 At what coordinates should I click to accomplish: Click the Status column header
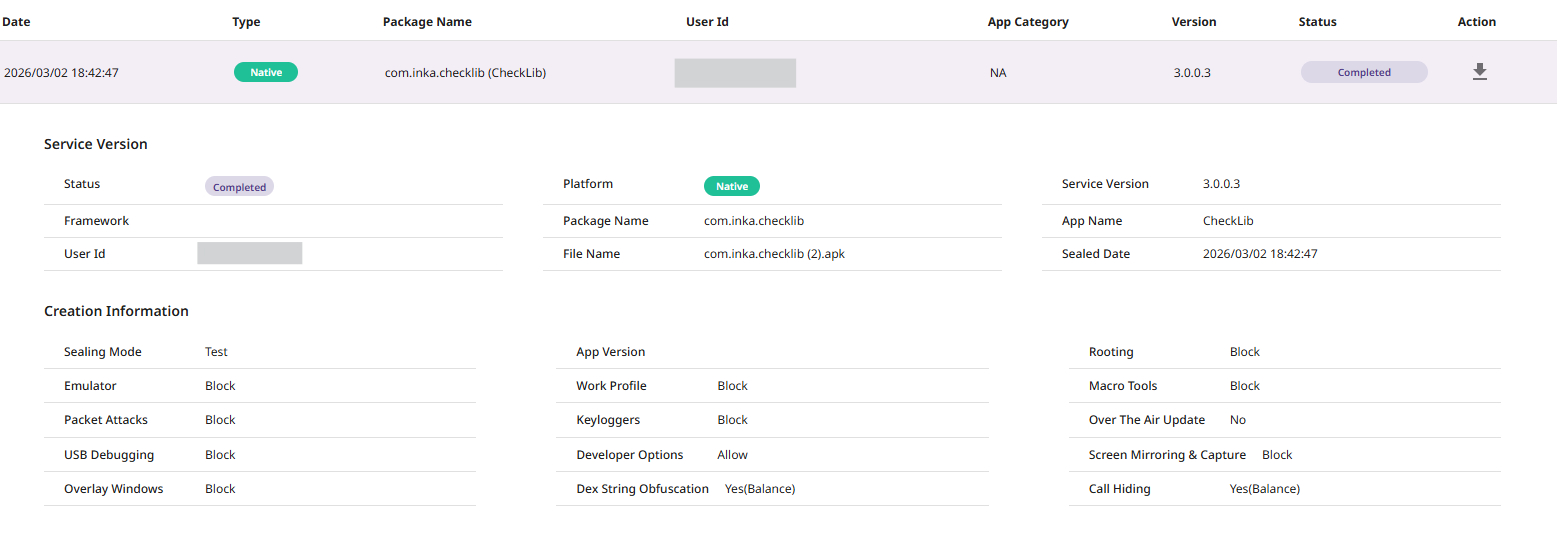coord(1317,22)
